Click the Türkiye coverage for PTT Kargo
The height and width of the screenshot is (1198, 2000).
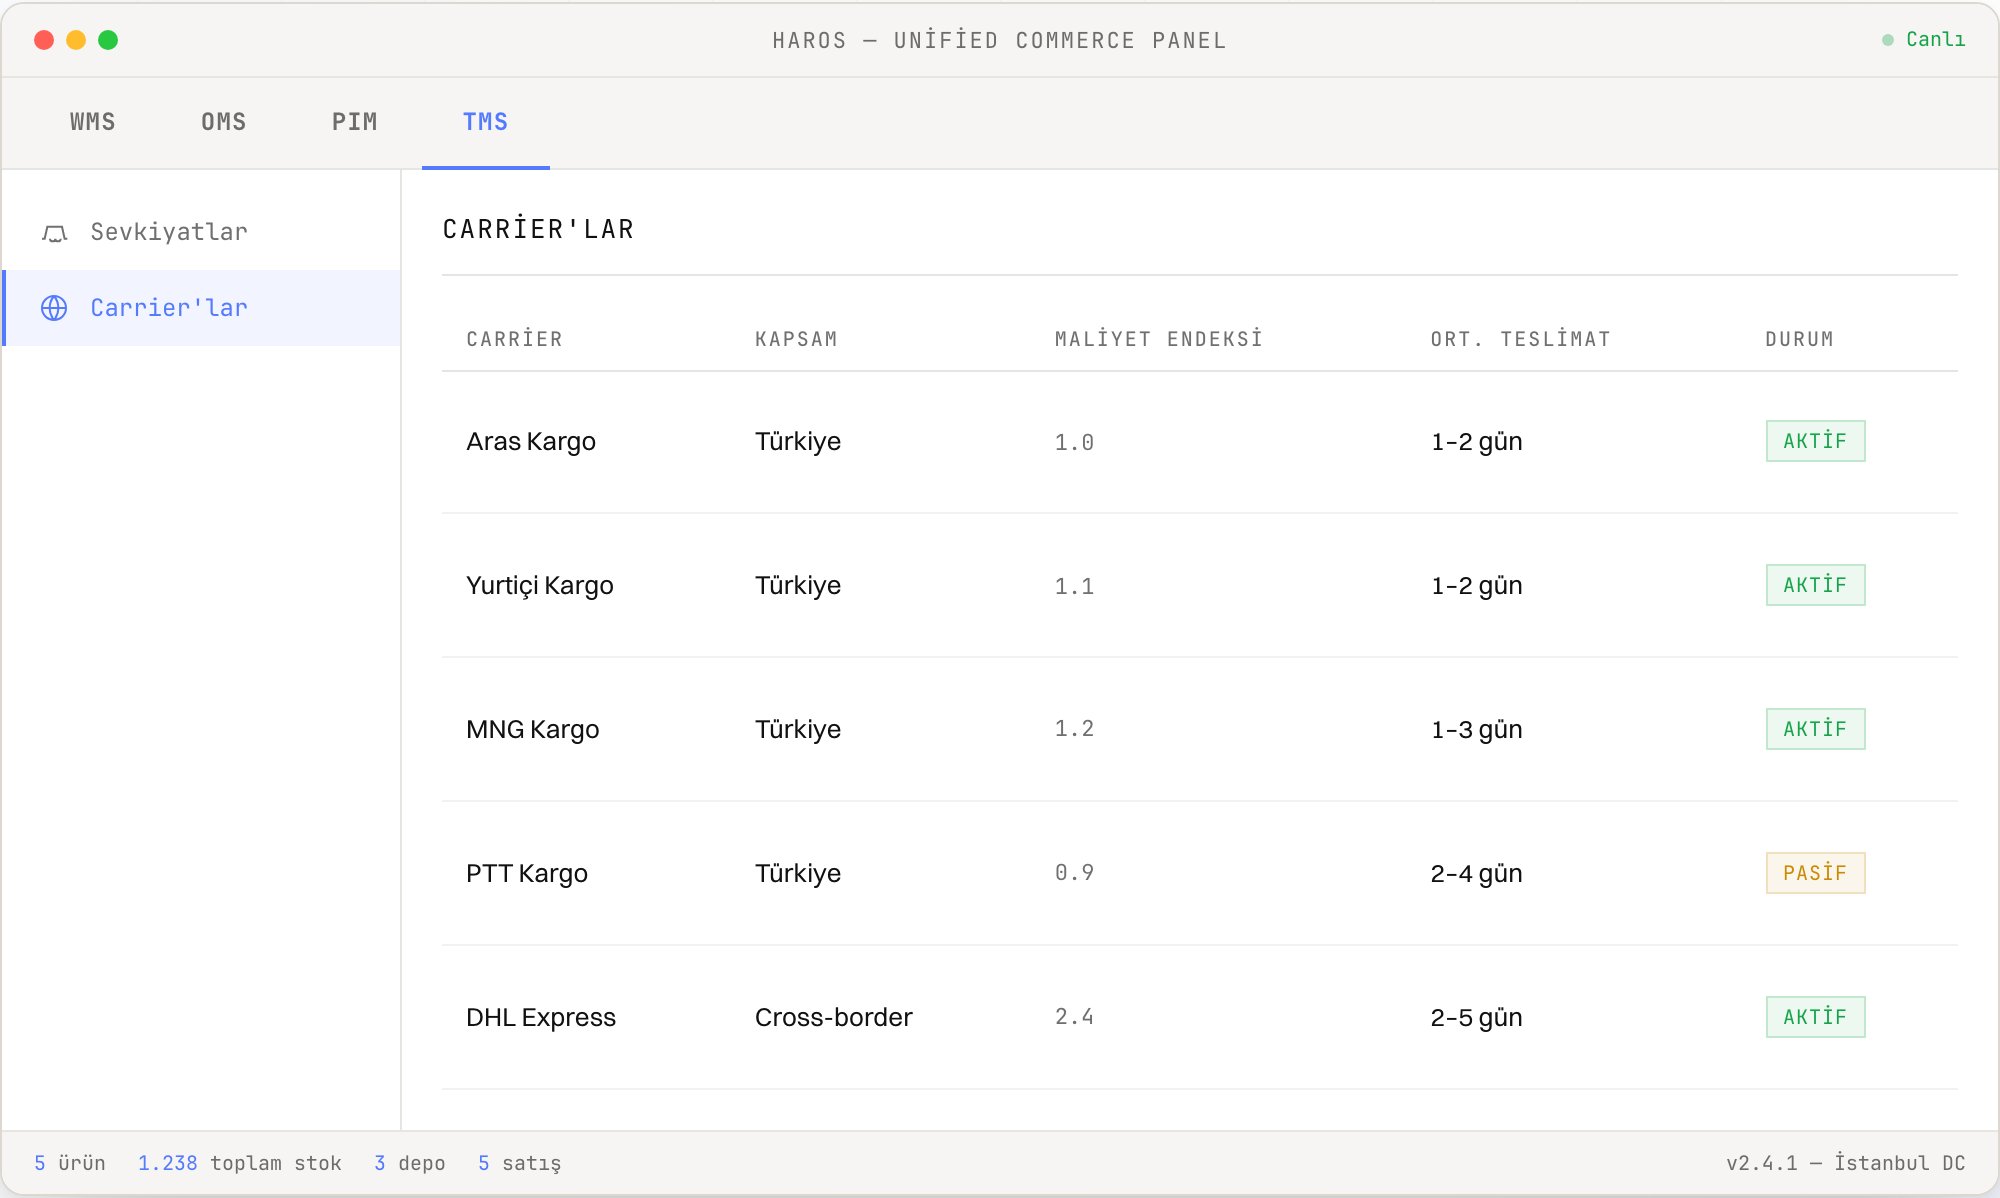point(798,873)
